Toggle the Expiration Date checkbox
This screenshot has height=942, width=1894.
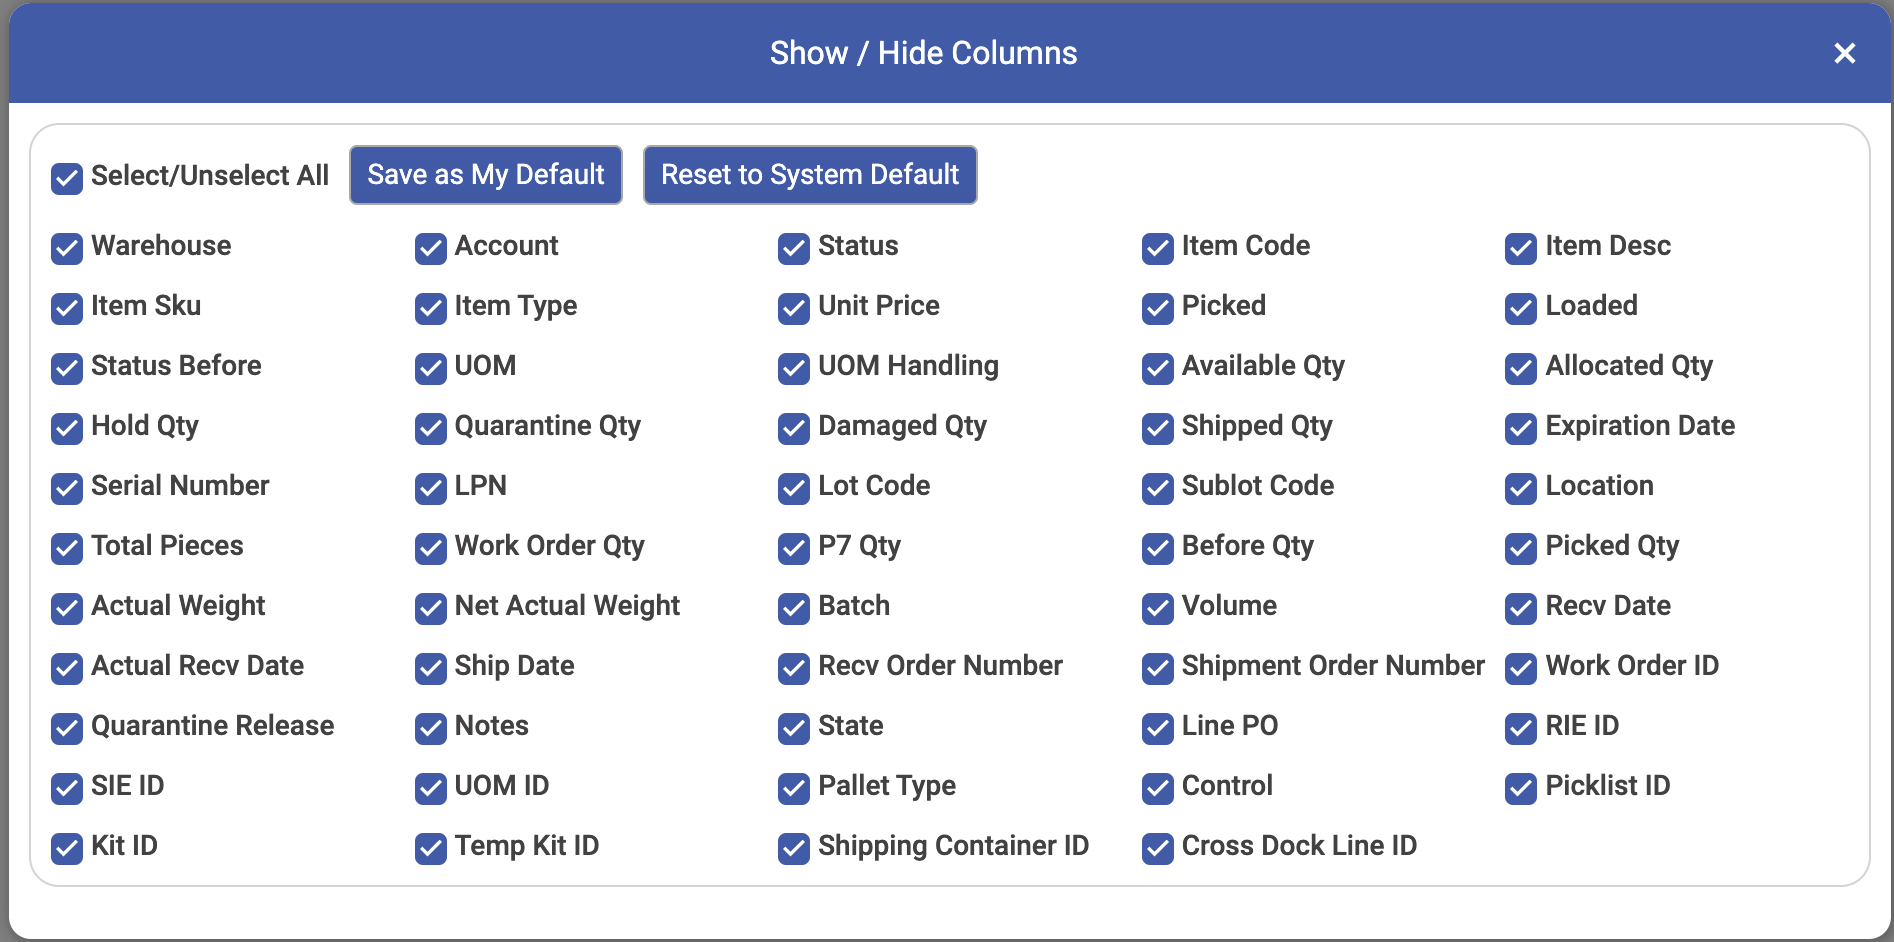pos(1521,429)
